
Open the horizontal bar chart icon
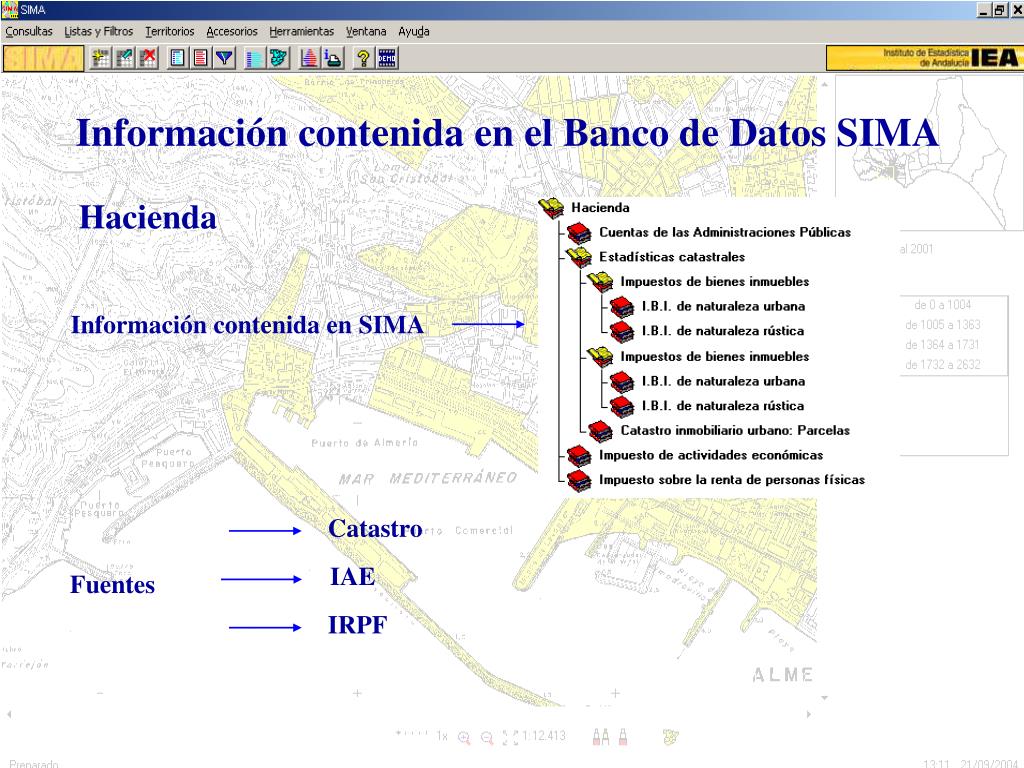[x=254, y=58]
